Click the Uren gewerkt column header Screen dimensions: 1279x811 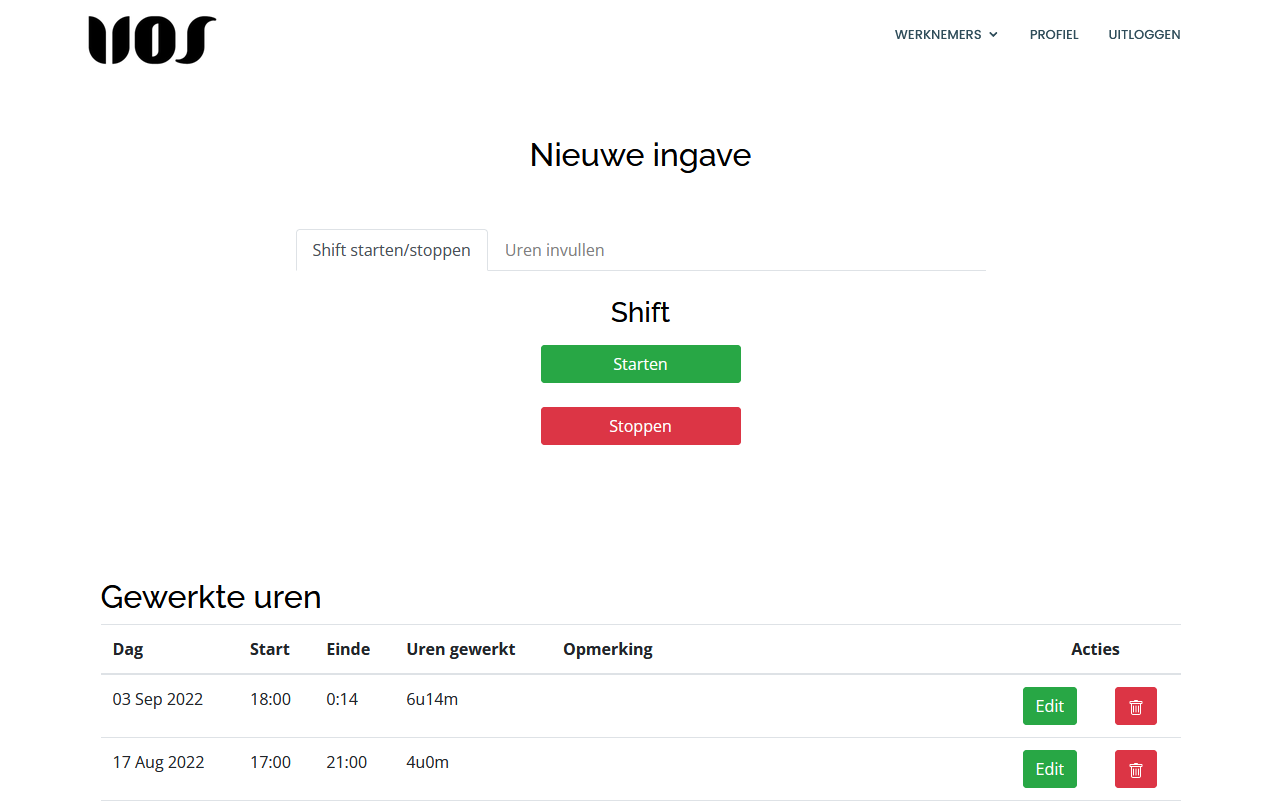(460, 649)
